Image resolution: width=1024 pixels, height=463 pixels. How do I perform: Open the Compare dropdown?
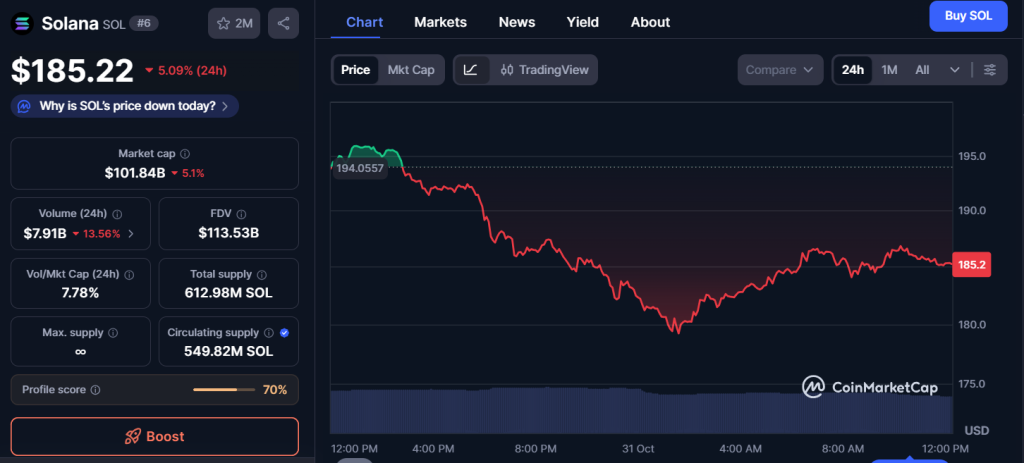[x=780, y=70]
